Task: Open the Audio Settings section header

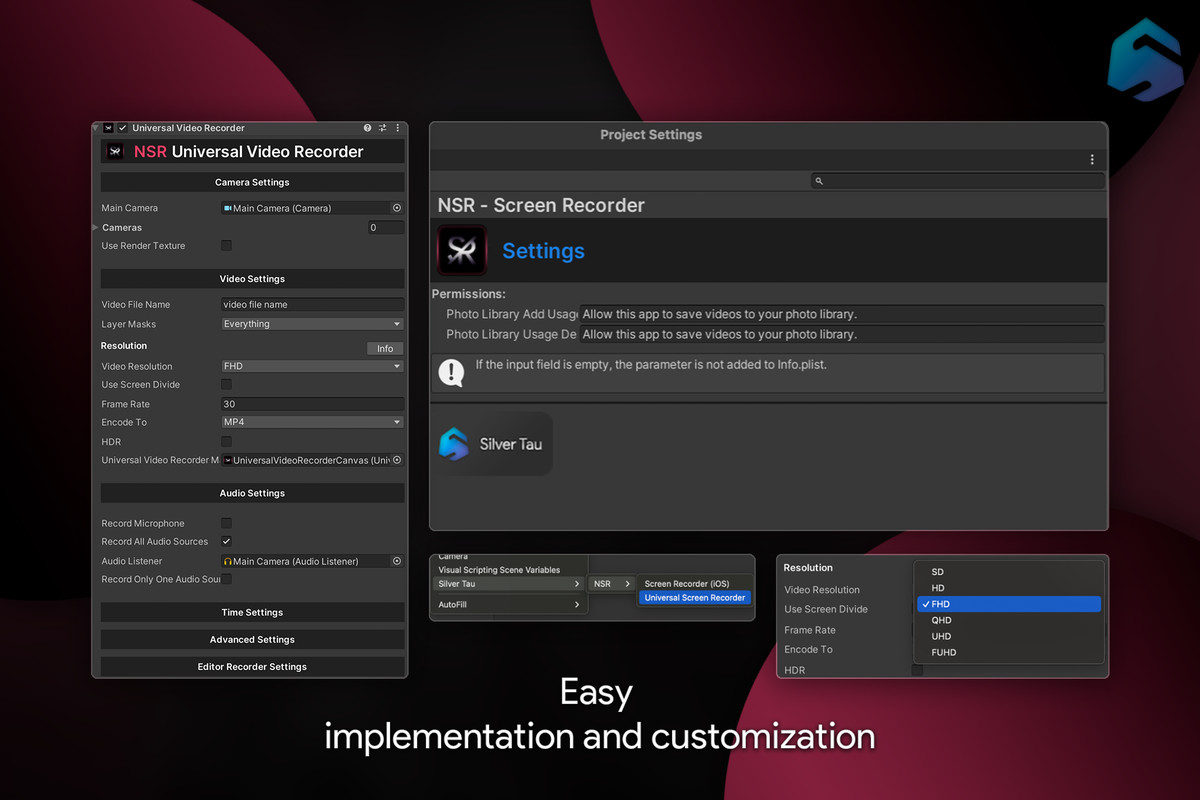Action: [252, 493]
